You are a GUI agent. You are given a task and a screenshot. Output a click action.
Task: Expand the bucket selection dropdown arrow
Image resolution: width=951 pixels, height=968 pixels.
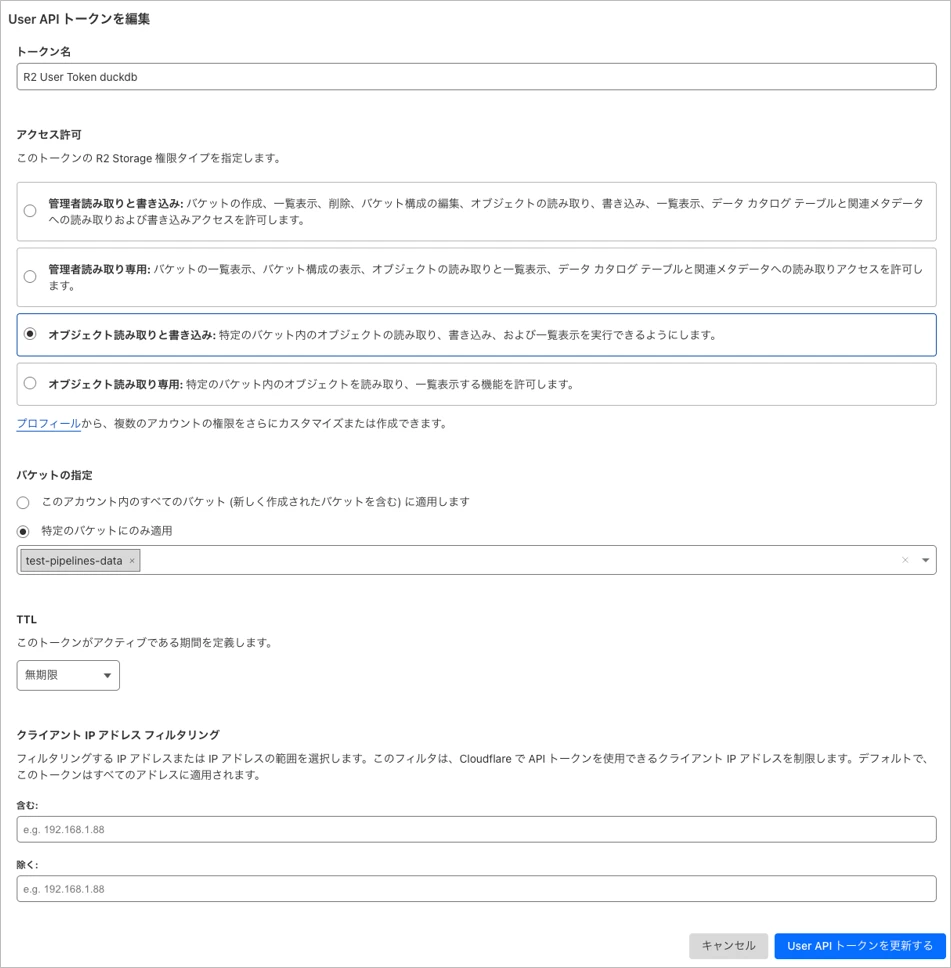925,561
